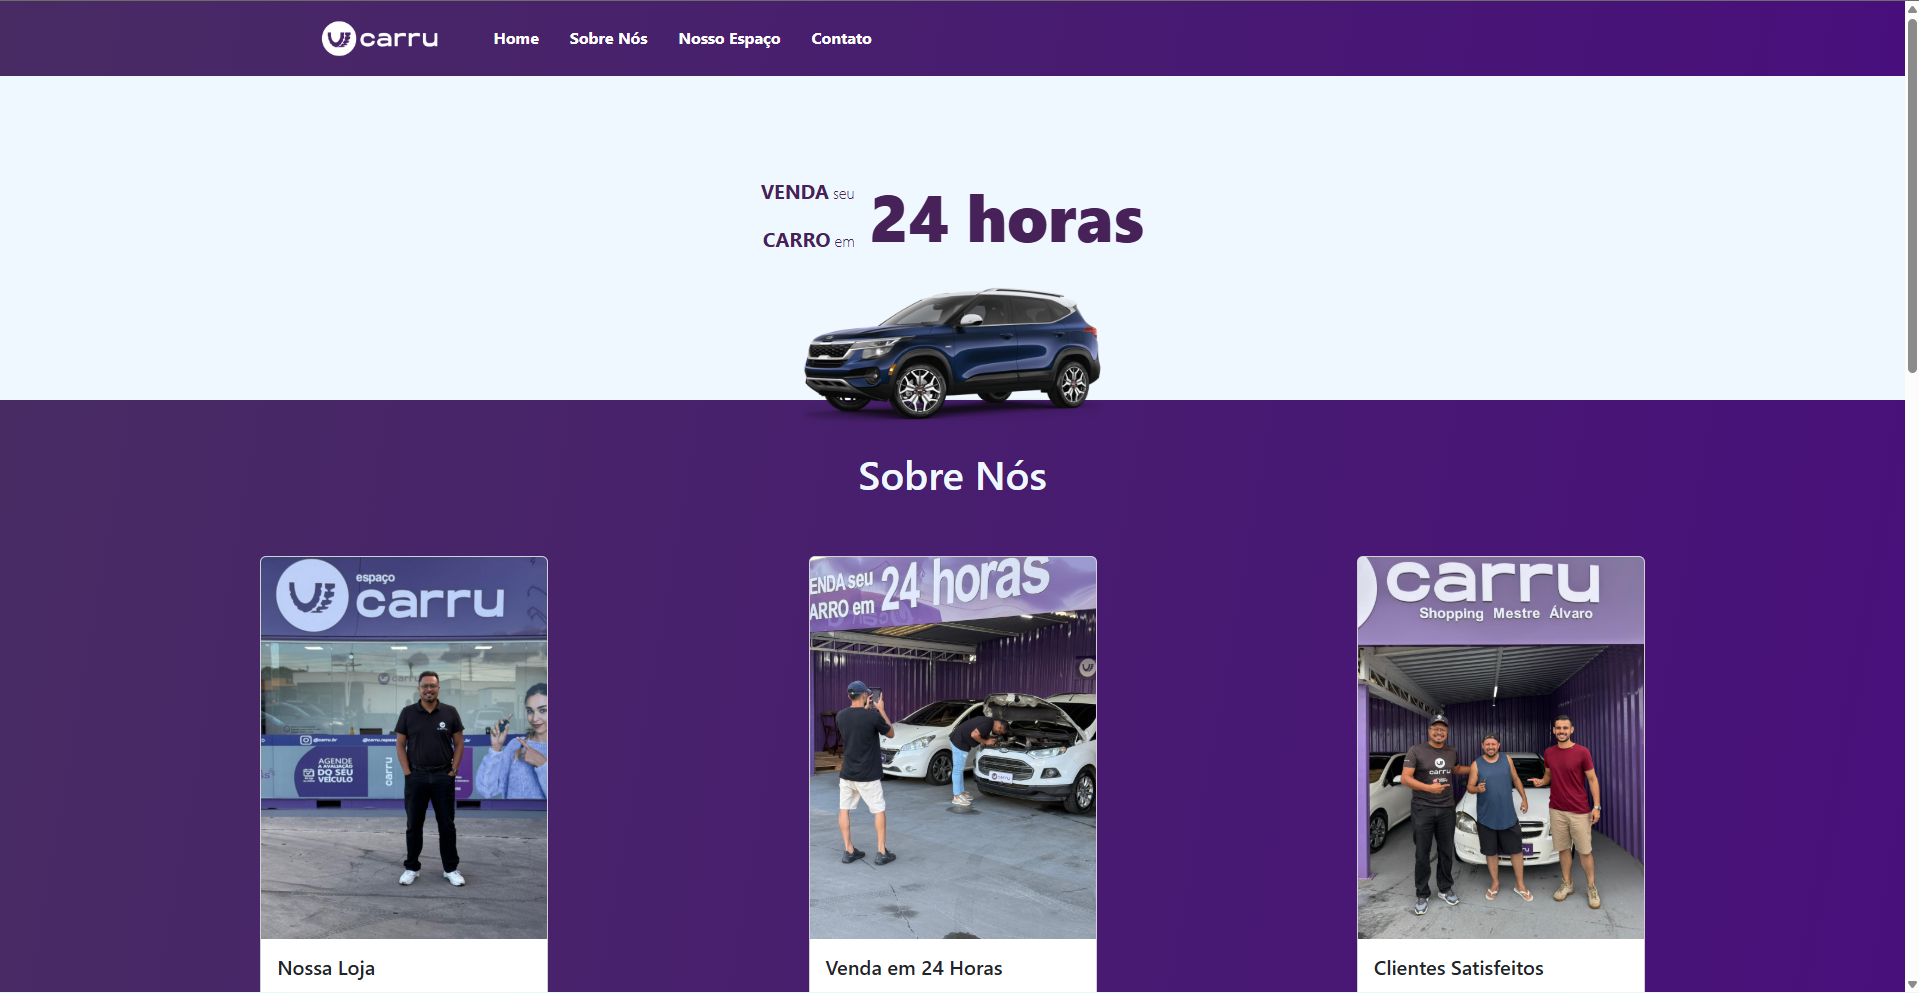This screenshot has height=993, width=1919.
Task: Open Nosso Espaço navigation link
Action: (x=729, y=39)
